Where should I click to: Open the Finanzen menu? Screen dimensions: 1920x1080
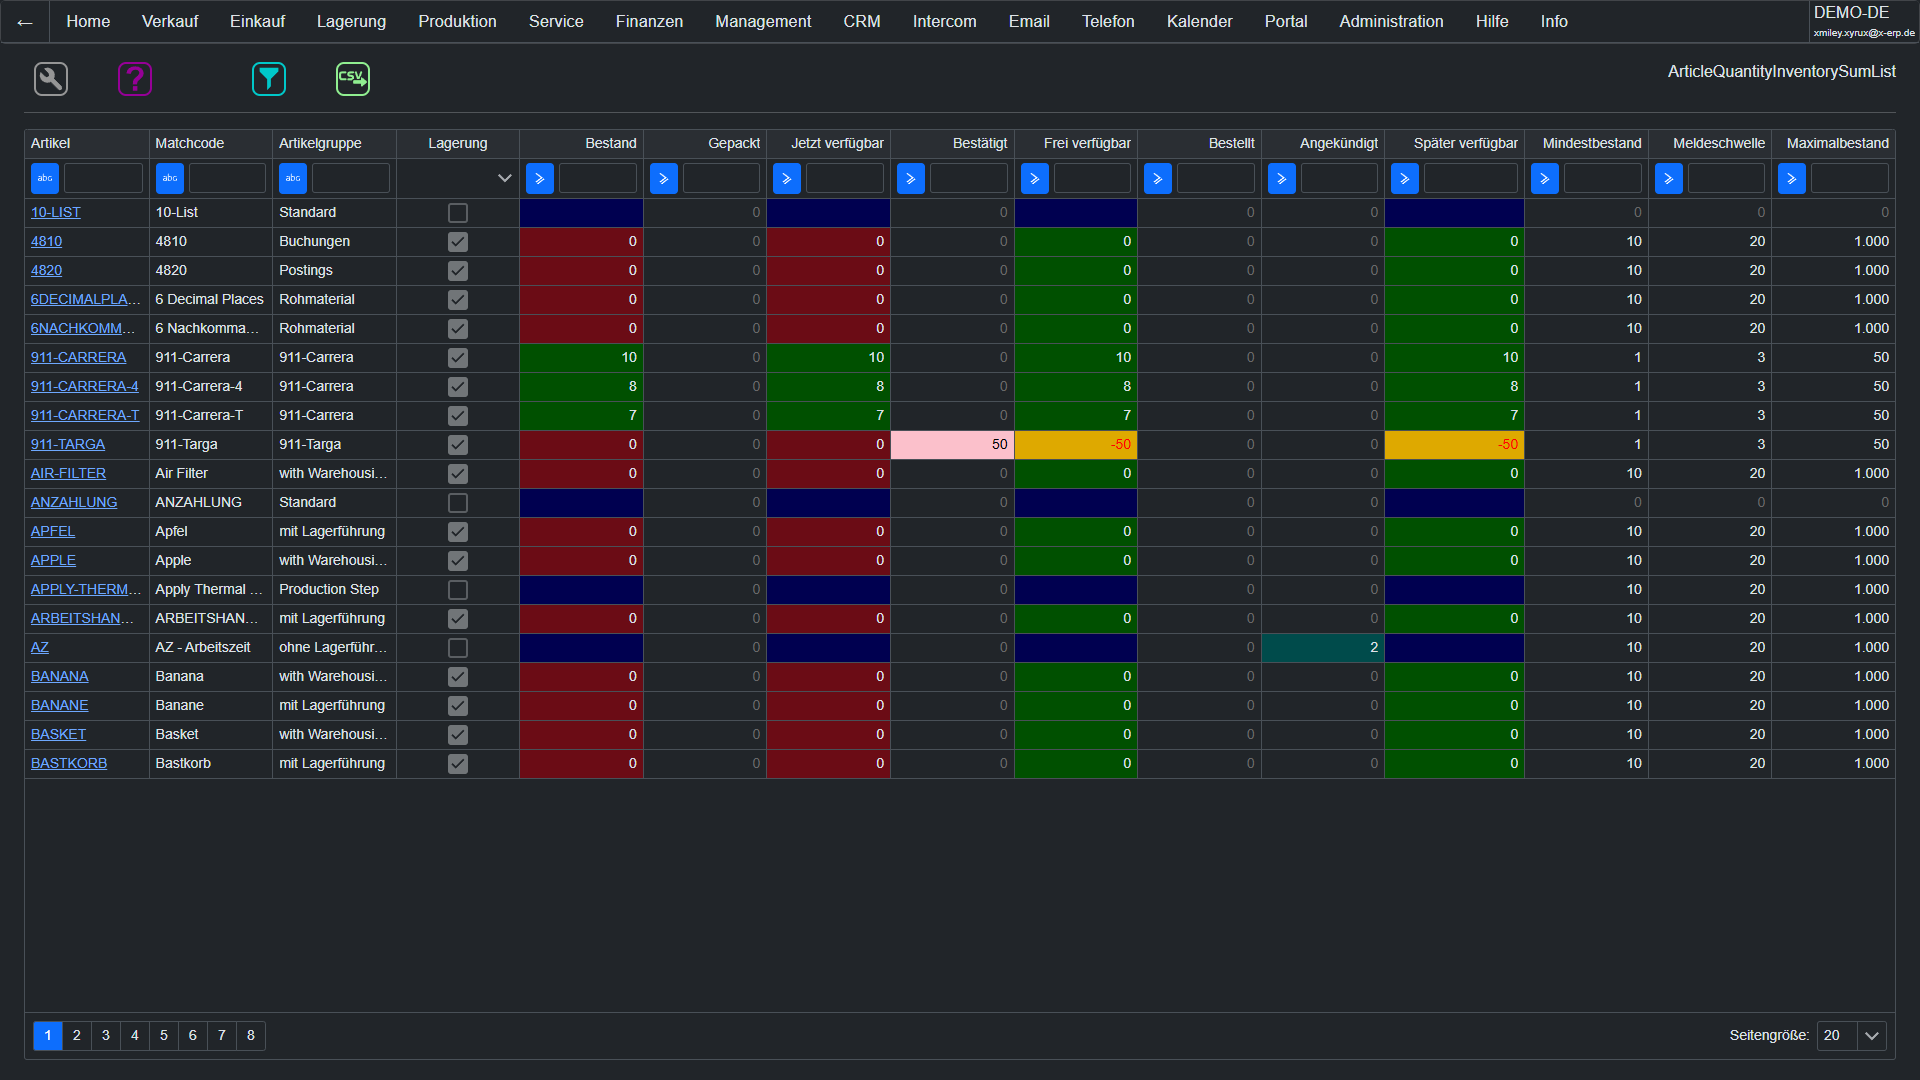[649, 22]
